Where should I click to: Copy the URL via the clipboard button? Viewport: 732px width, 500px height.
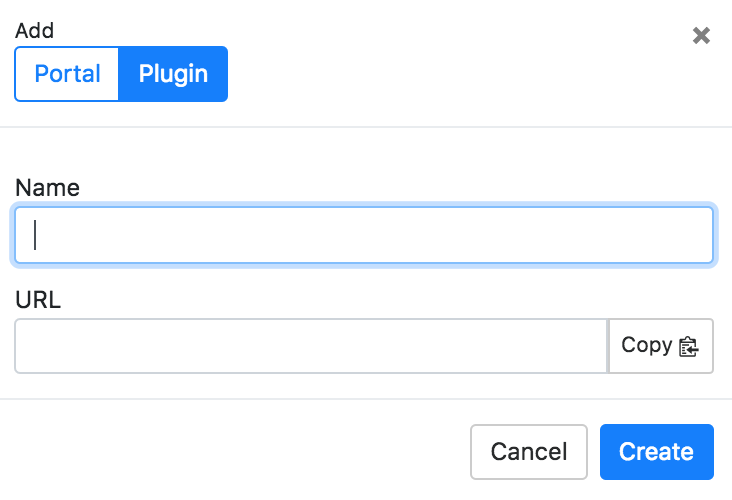coord(660,346)
